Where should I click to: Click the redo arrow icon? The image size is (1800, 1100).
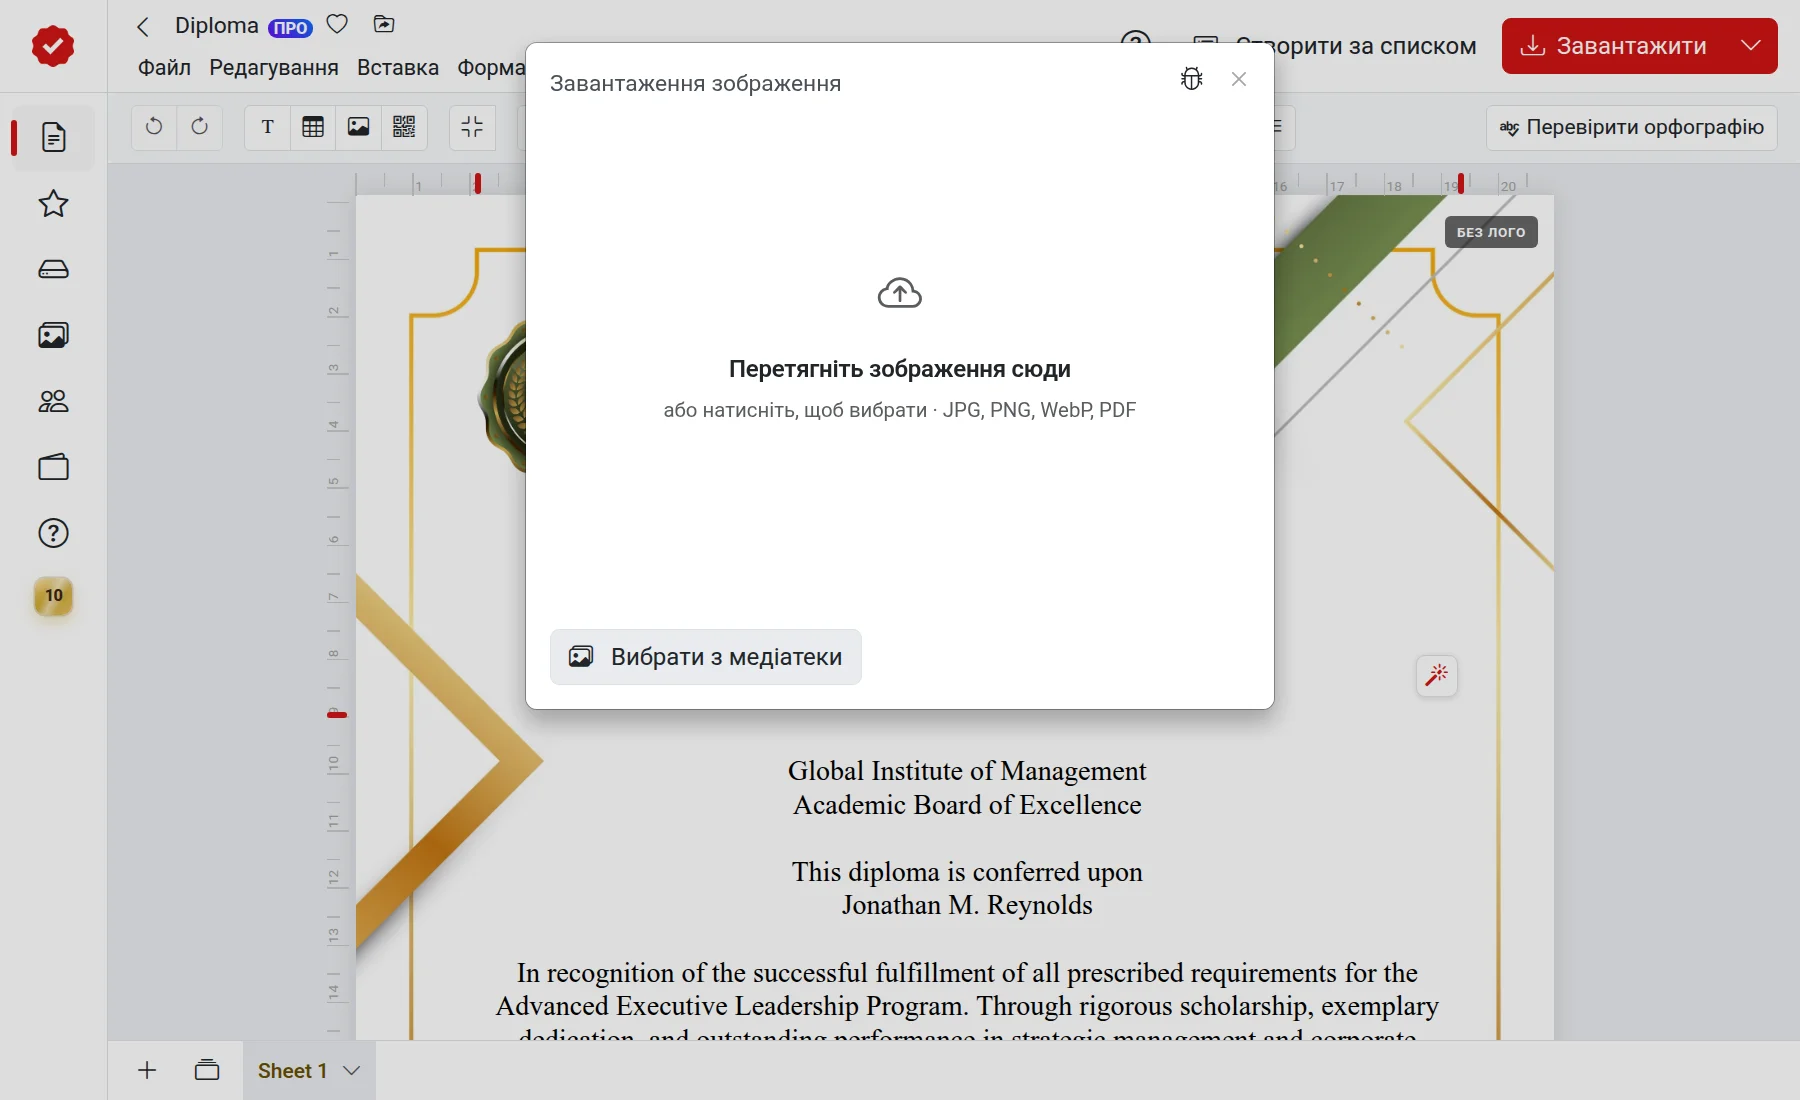point(200,127)
